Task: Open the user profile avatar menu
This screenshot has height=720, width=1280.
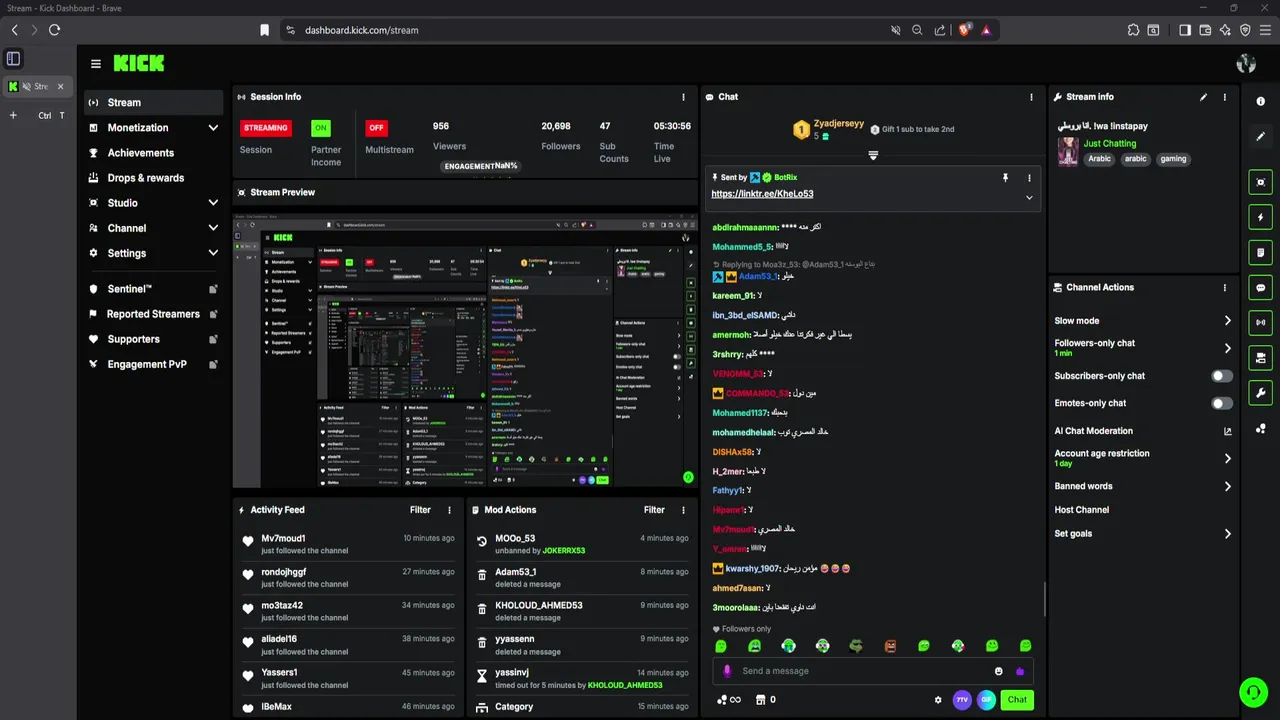Action: coord(1246,64)
